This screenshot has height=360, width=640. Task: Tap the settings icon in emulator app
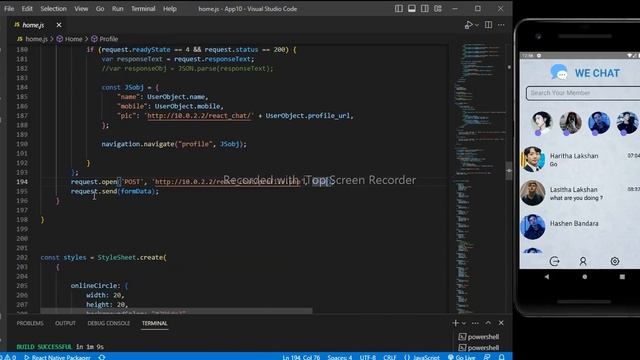pos(615,261)
